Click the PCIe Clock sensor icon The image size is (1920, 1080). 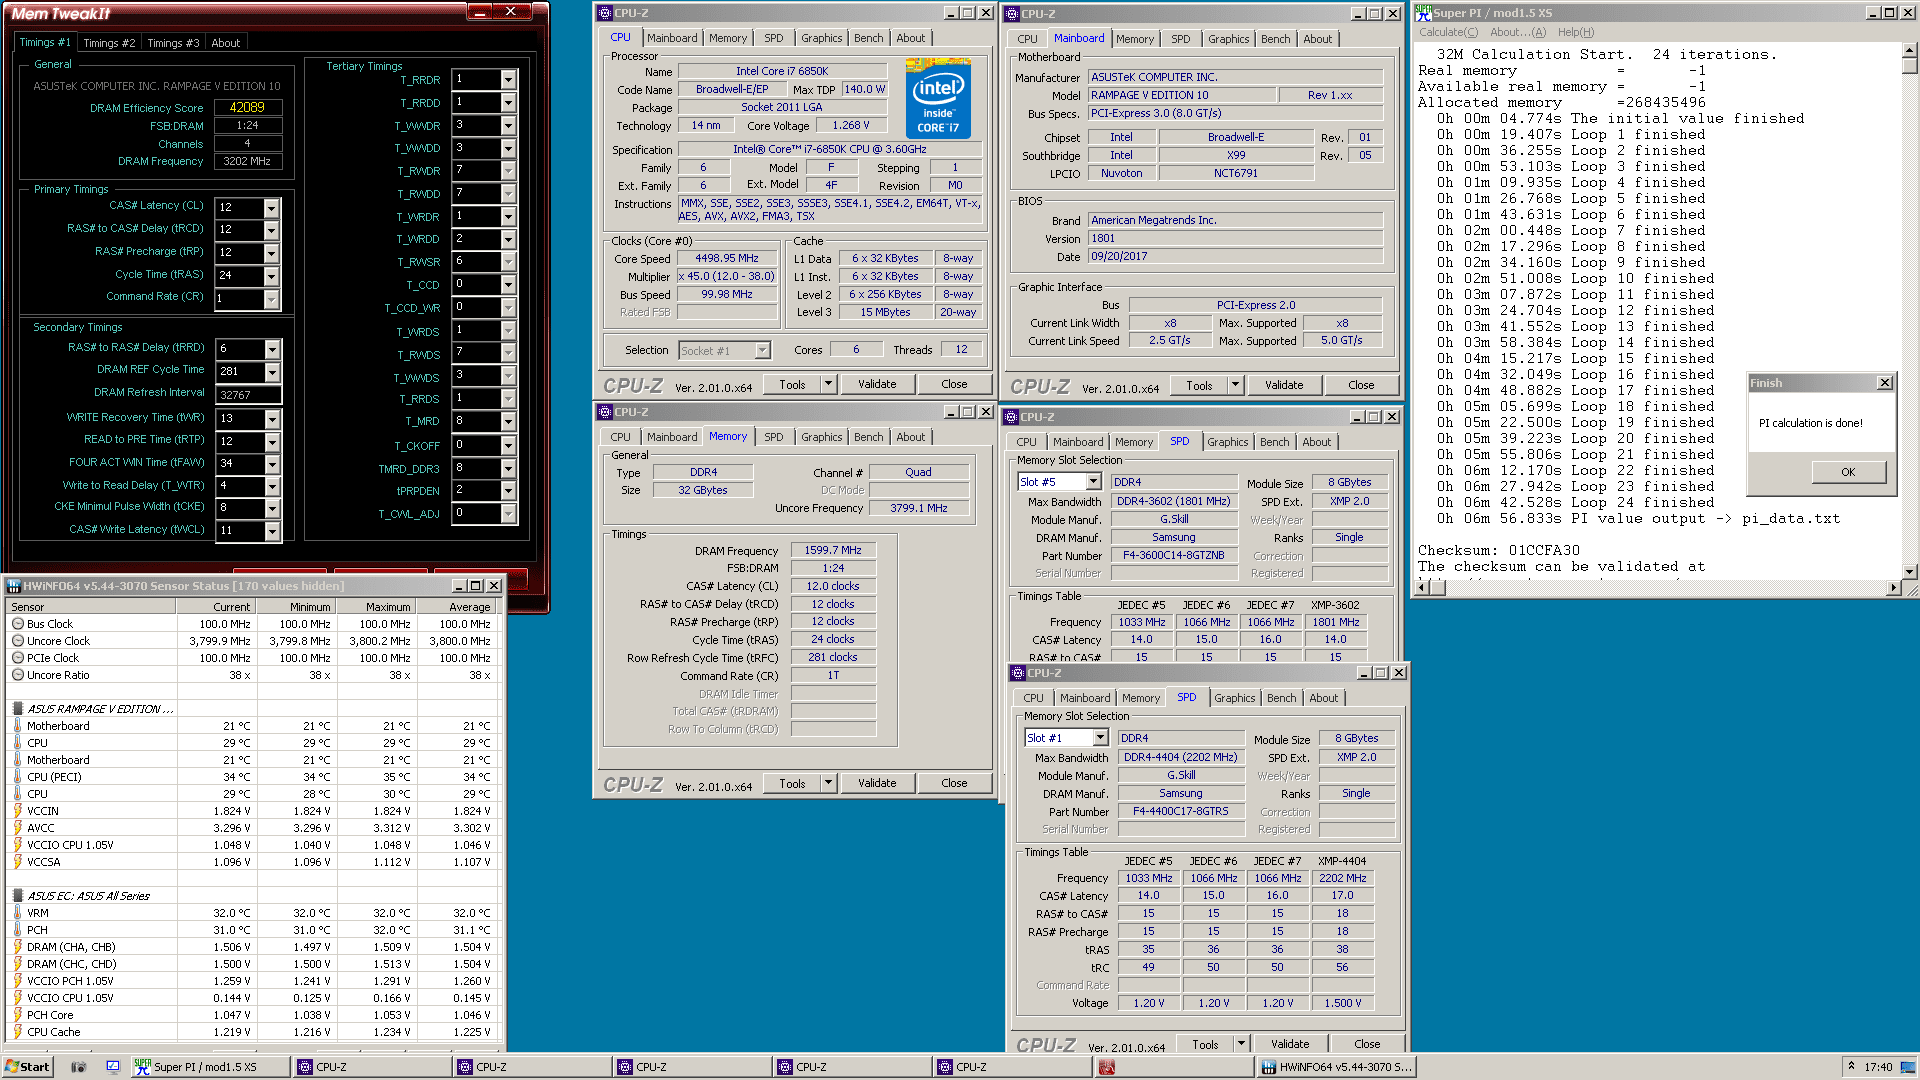pyautogui.click(x=17, y=658)
